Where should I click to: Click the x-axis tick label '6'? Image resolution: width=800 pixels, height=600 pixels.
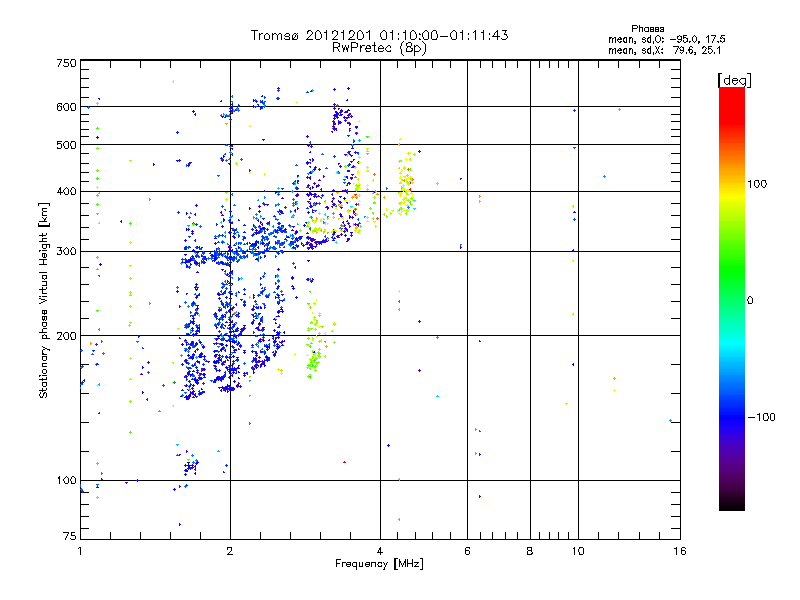[467, 551]
